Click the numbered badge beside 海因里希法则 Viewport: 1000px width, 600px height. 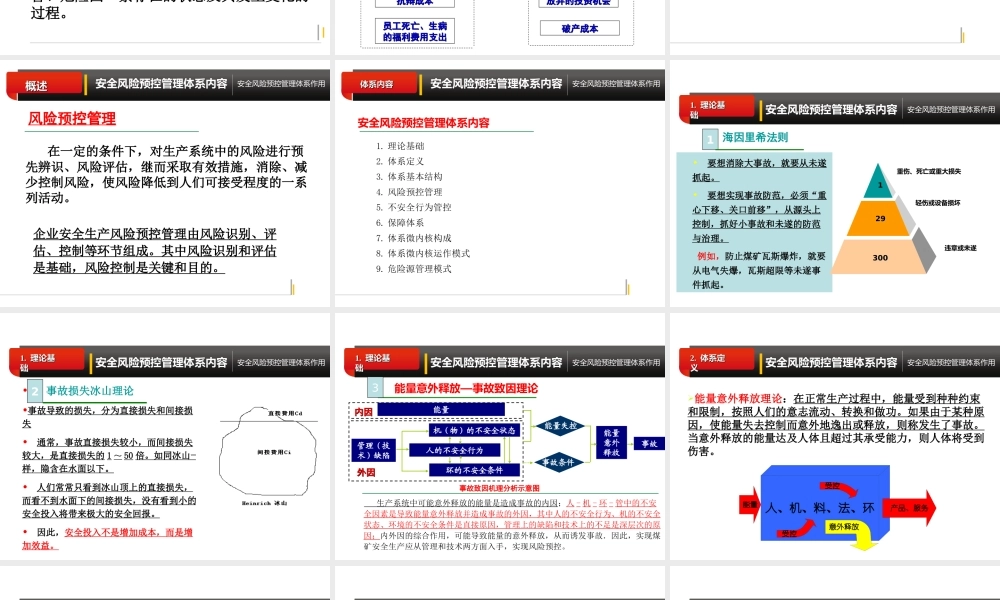point(709,140)
